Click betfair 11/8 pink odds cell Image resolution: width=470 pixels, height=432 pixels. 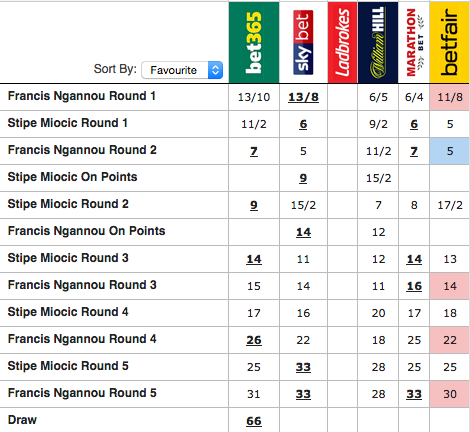pyautogui.click(x=449, y=97)
